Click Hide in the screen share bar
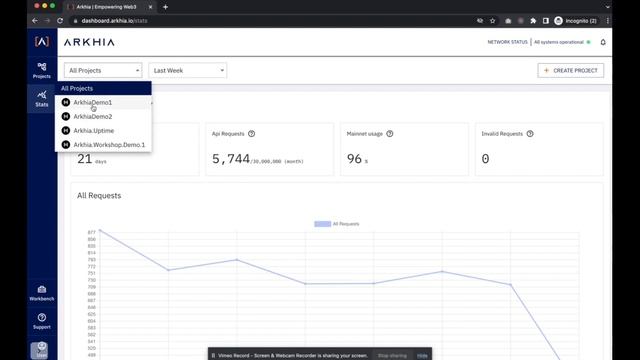Screen dimensions: 640x360 tap(422, 356)
